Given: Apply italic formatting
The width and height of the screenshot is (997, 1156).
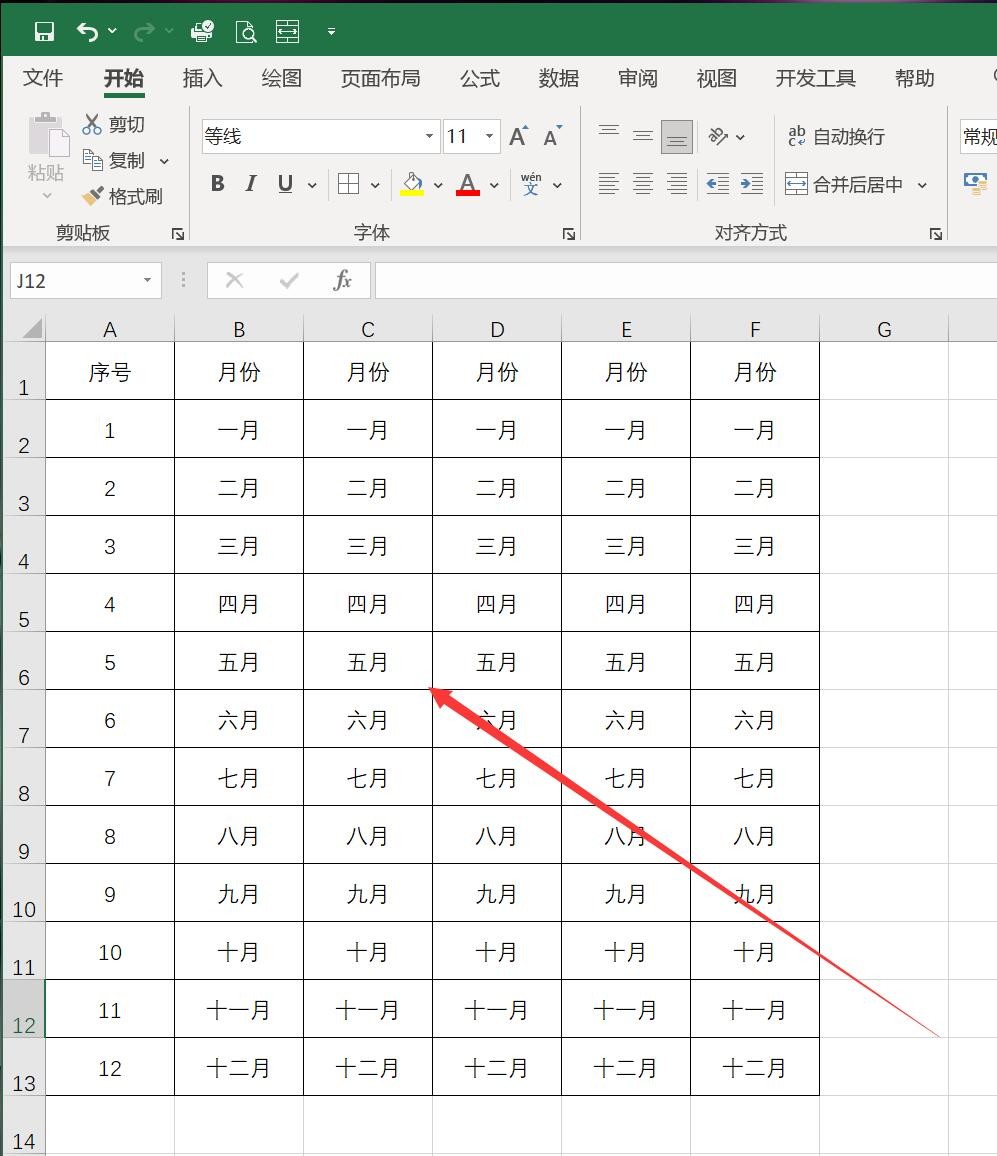Looking at the screenshot, I should [x=250, y=184].
